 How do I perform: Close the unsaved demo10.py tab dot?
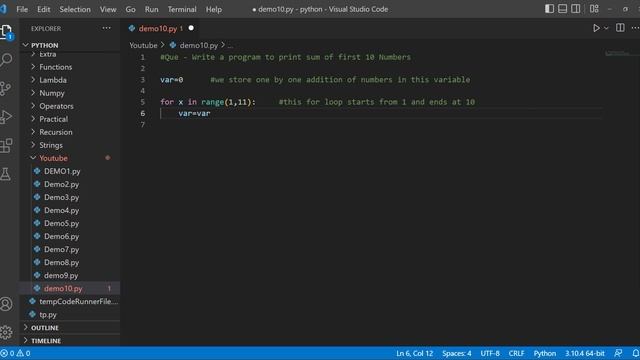(x=191, y=28)
